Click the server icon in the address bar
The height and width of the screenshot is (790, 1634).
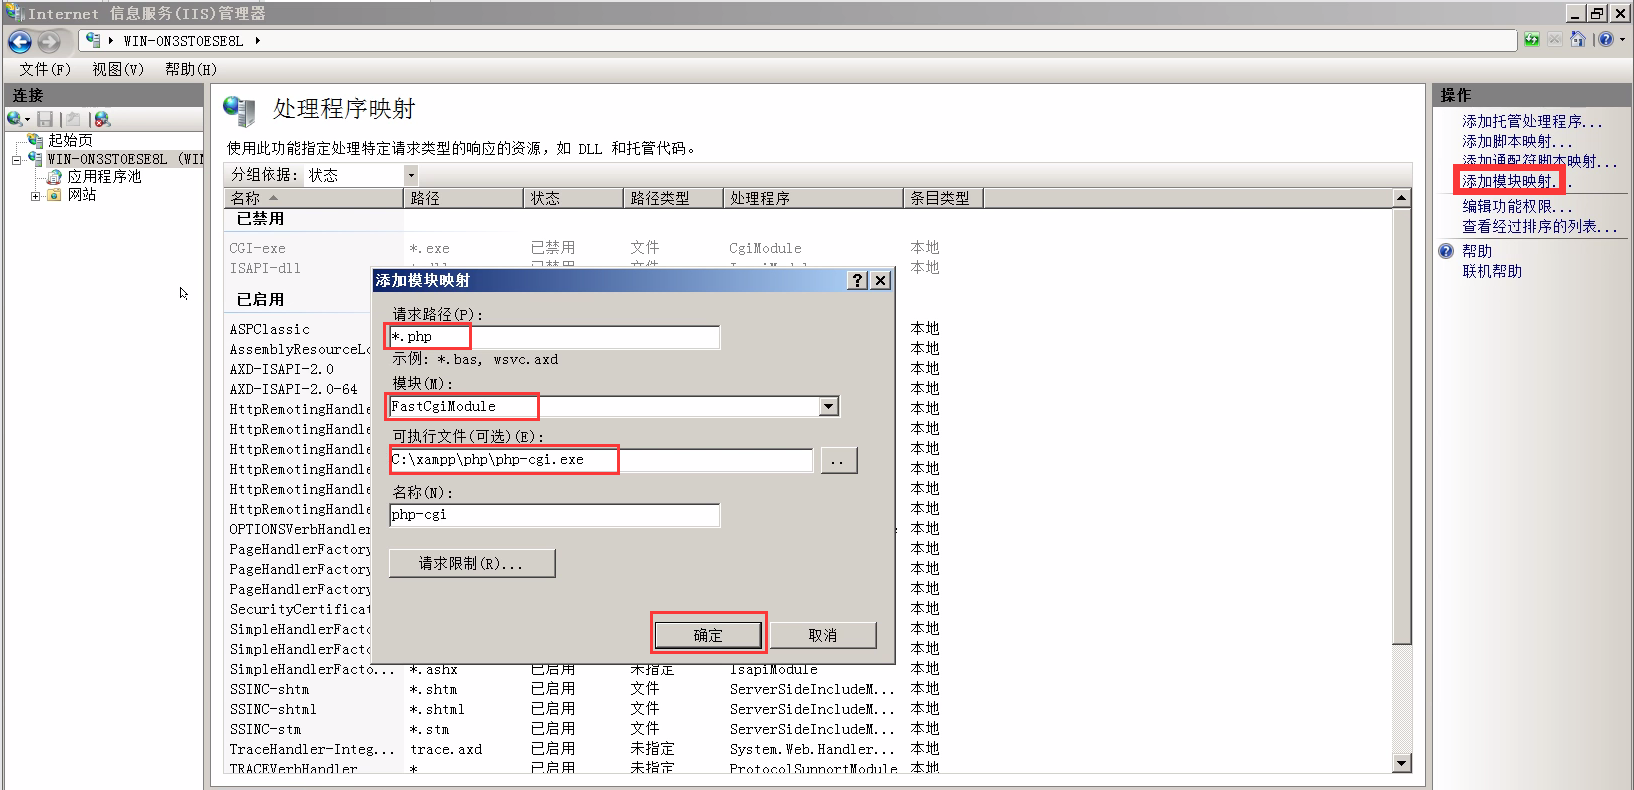(93, 40)
